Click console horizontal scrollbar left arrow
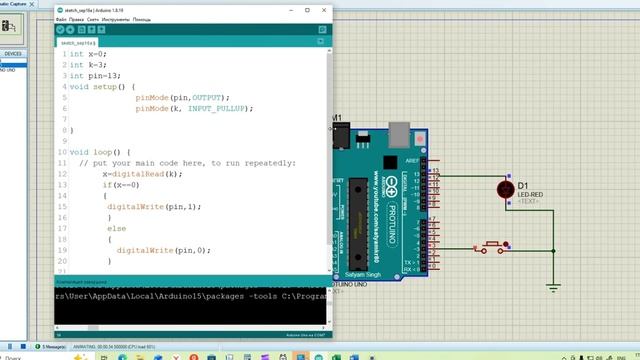The height and width of the screenshot is (360, 640). pyautogui.click(x=57, y=328)
